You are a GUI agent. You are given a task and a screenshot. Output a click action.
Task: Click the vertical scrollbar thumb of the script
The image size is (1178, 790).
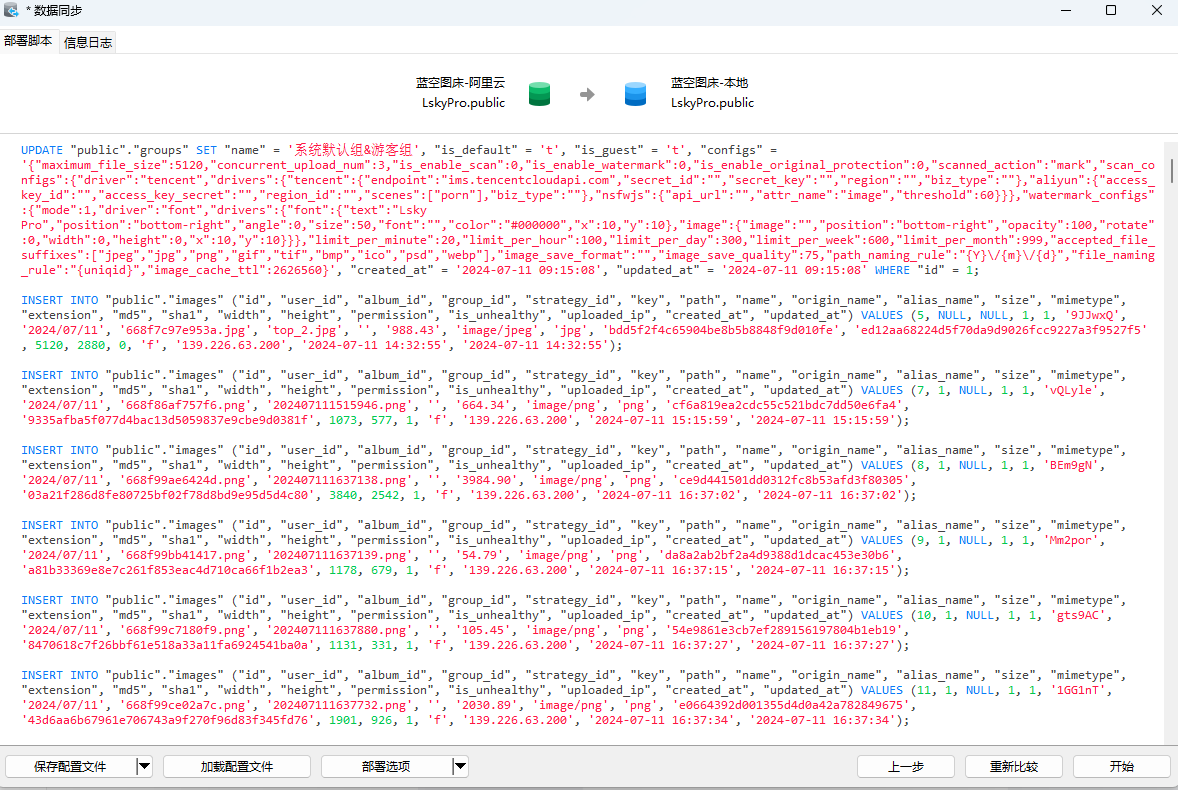[x=1171, y=170]
